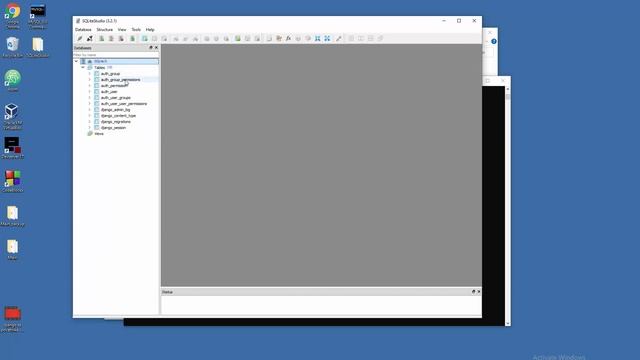Expand the django_session table

(x=90, y=127)
